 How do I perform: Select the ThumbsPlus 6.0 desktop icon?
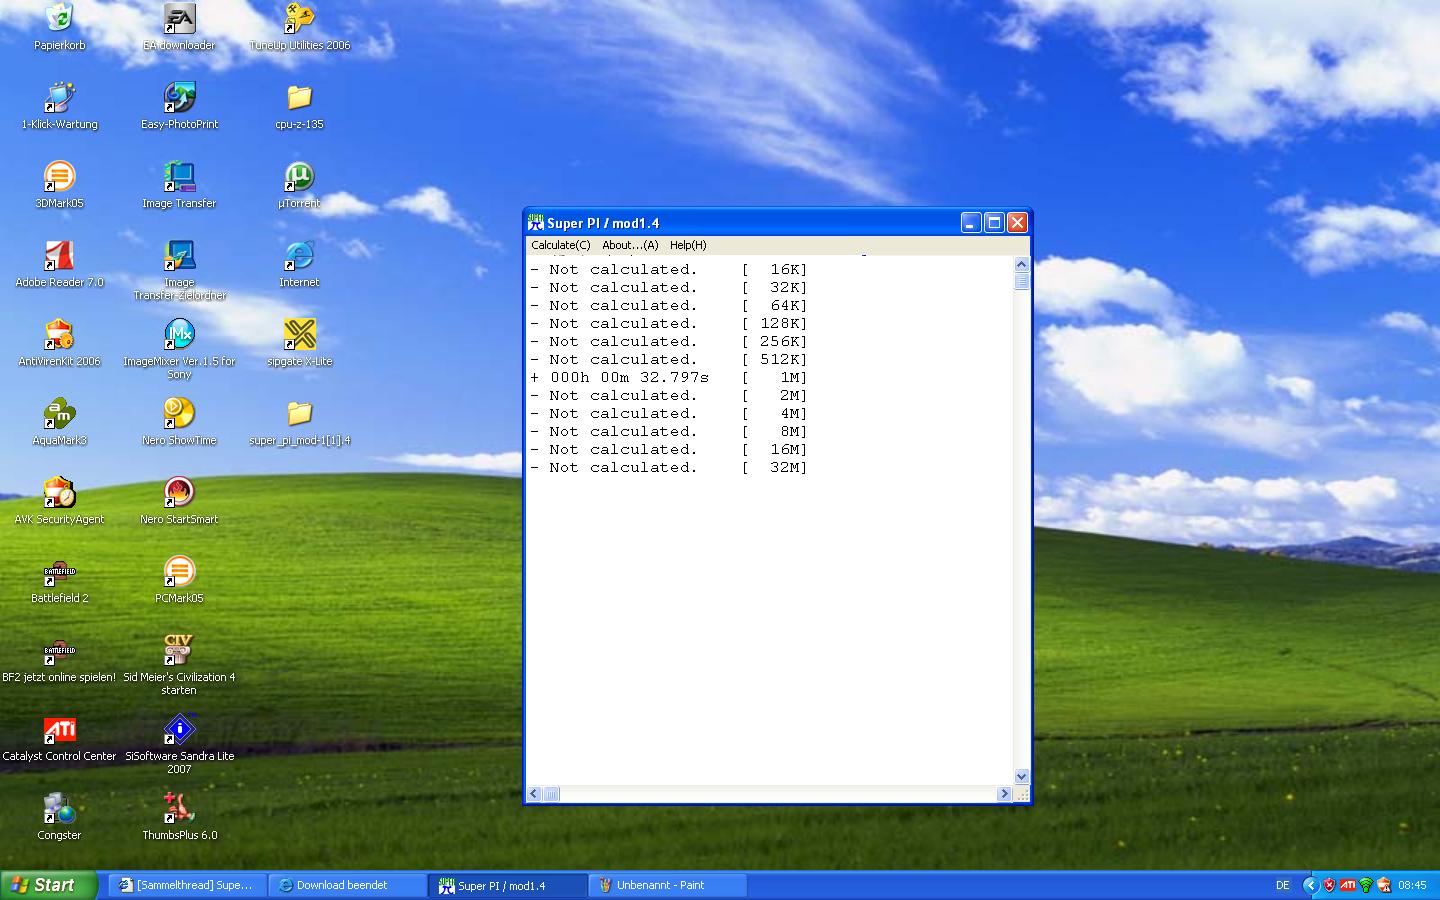point(179,808)
